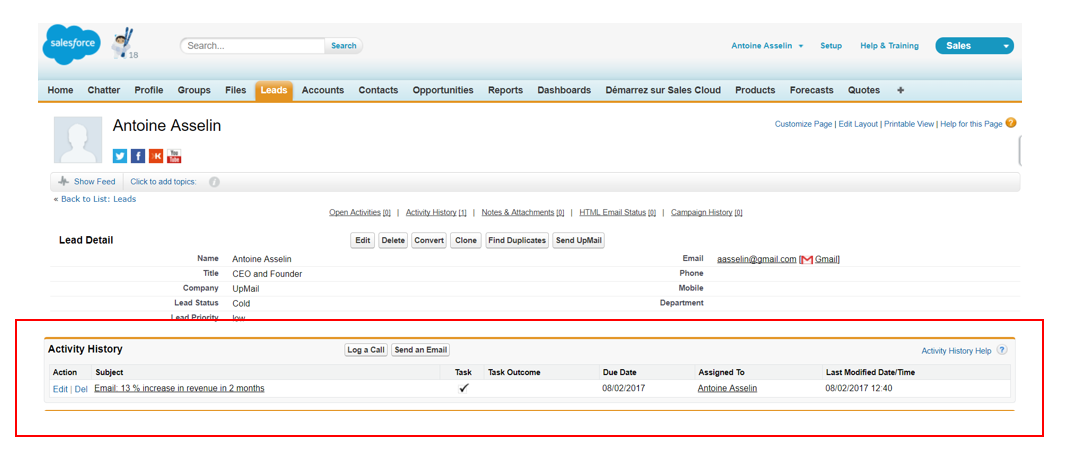This screenshot has width=1069, height=453.
Task: Open the Dashboards tab
Action: pos(564,90)
